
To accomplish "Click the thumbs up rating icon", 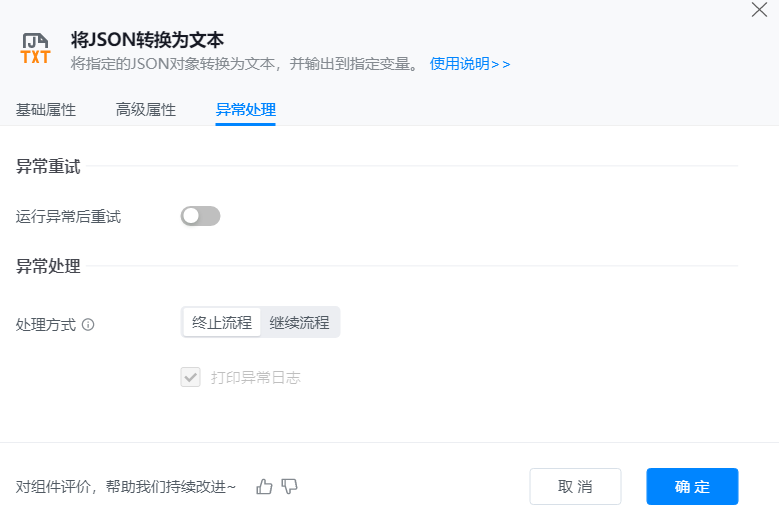I will pyautogui.click(x=264, y=487).
